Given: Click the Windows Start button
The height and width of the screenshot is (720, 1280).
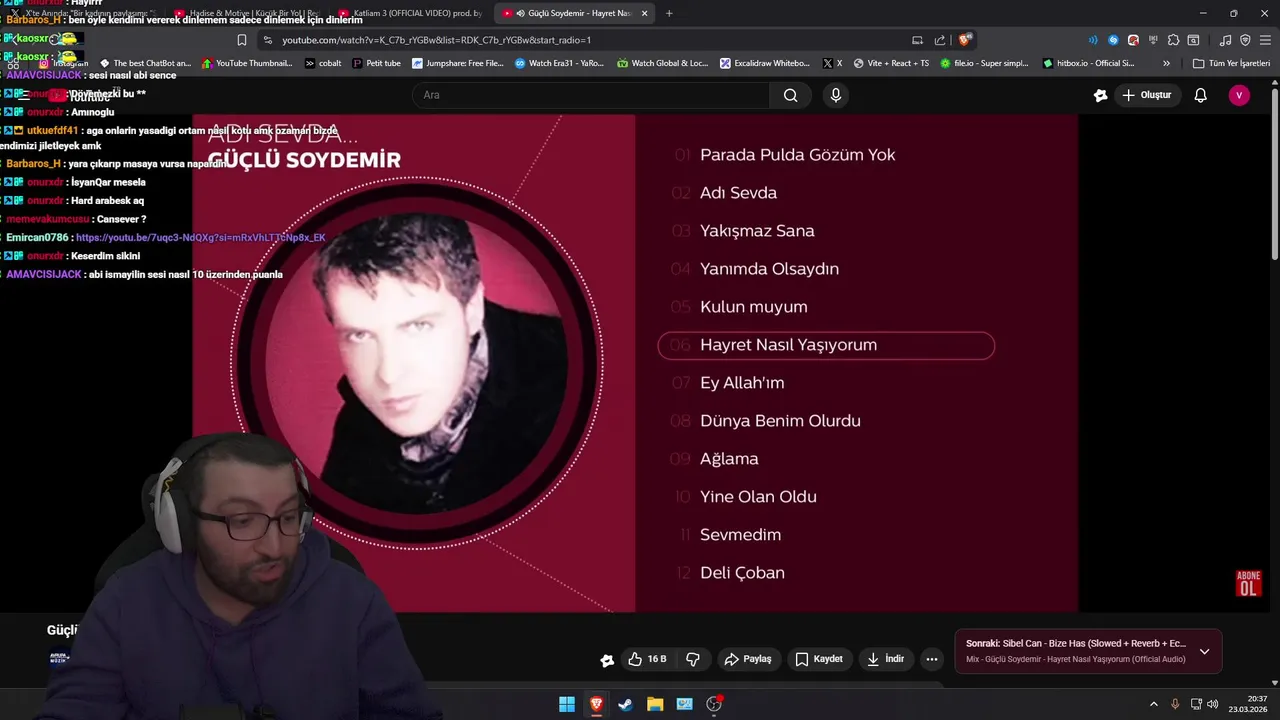Looking at the screenshot, I should [567, 704].
